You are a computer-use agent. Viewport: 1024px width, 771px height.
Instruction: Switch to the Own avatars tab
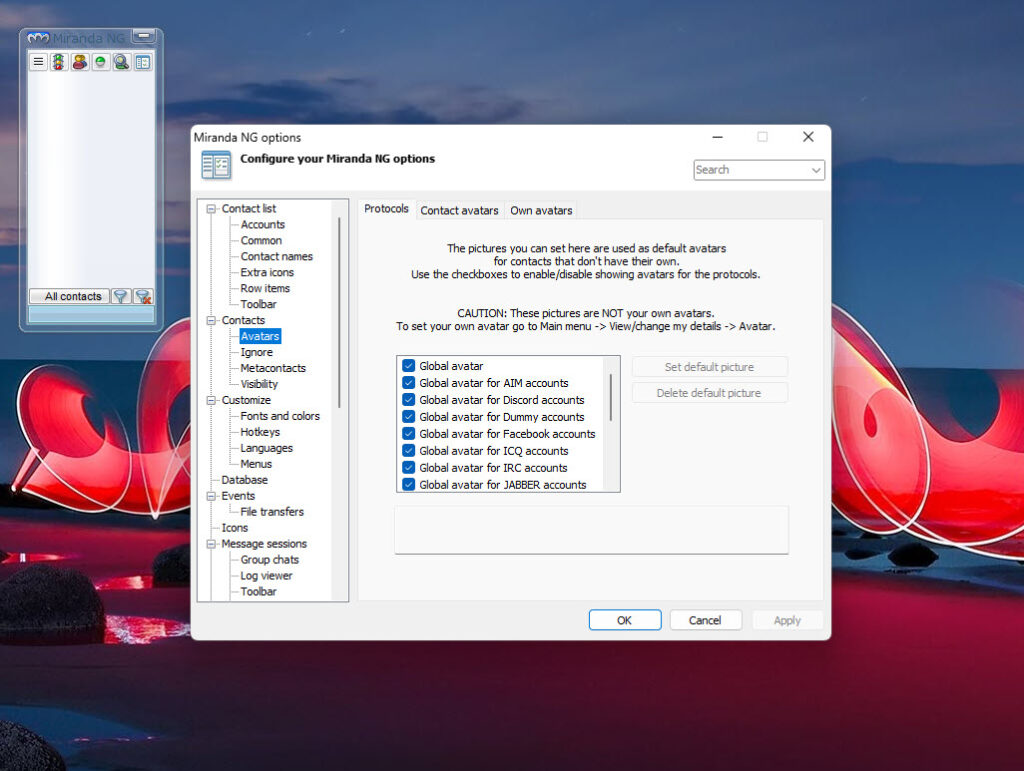coord(541,211)
